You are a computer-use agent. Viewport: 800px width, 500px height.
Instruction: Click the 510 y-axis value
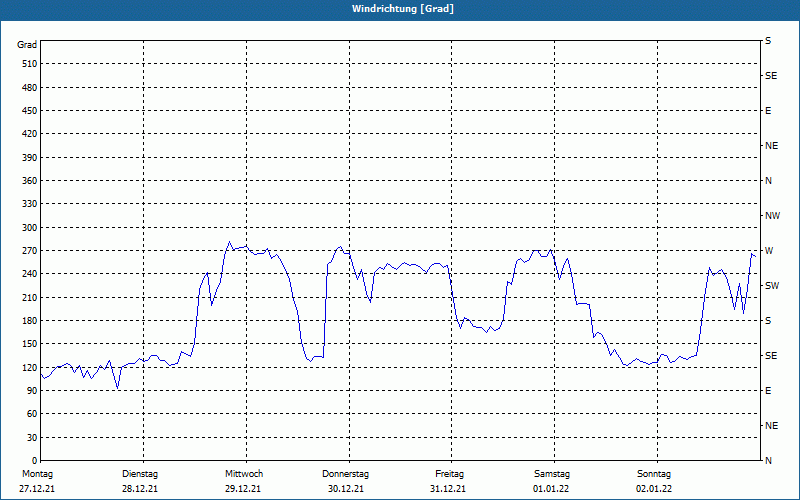point(30,64)
